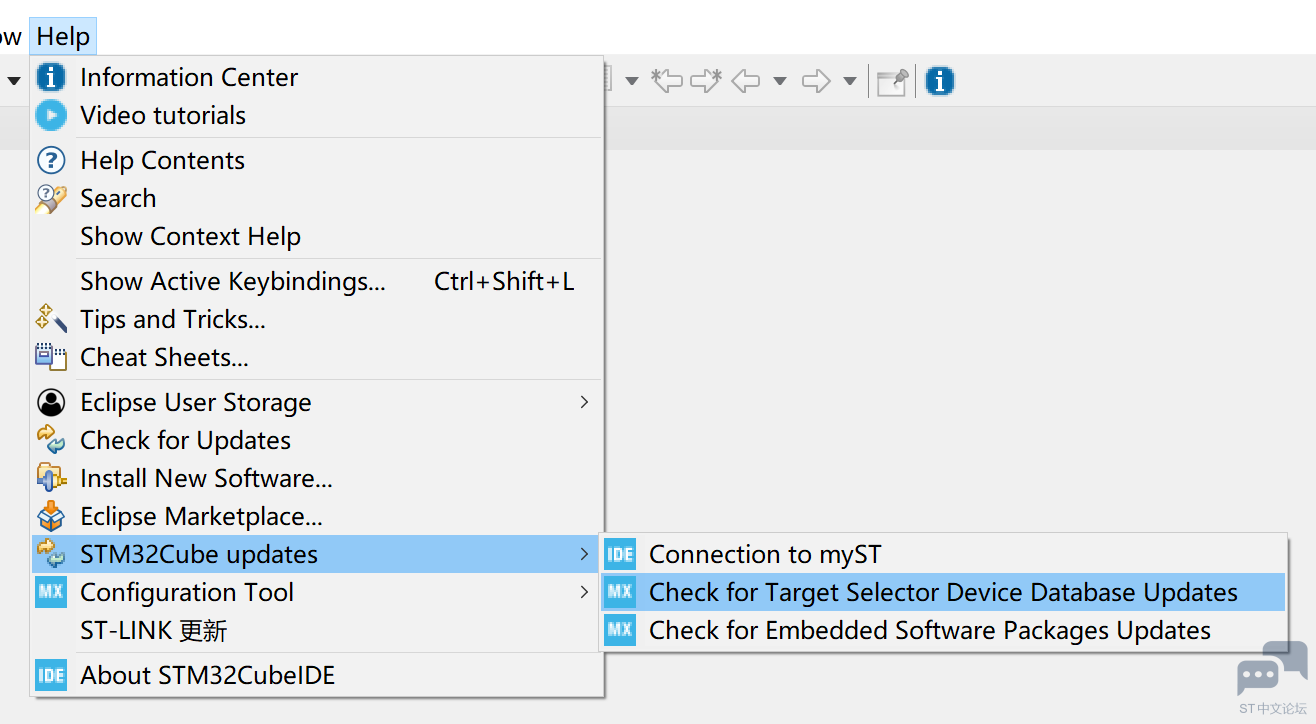Click the Back navigation arrow in toolbar
Image resolution: width=1316 pixels, height=724 pixels.
tap(746, 81)
